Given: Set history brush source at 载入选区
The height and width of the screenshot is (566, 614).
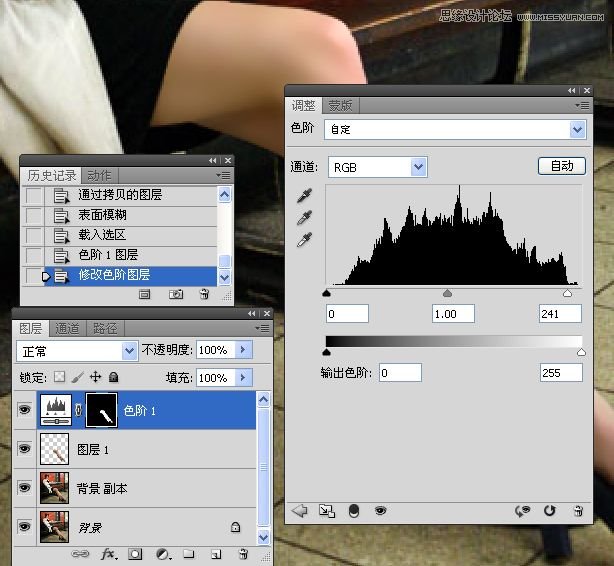Looking at the screenshot, I should (x=33, y=235).
